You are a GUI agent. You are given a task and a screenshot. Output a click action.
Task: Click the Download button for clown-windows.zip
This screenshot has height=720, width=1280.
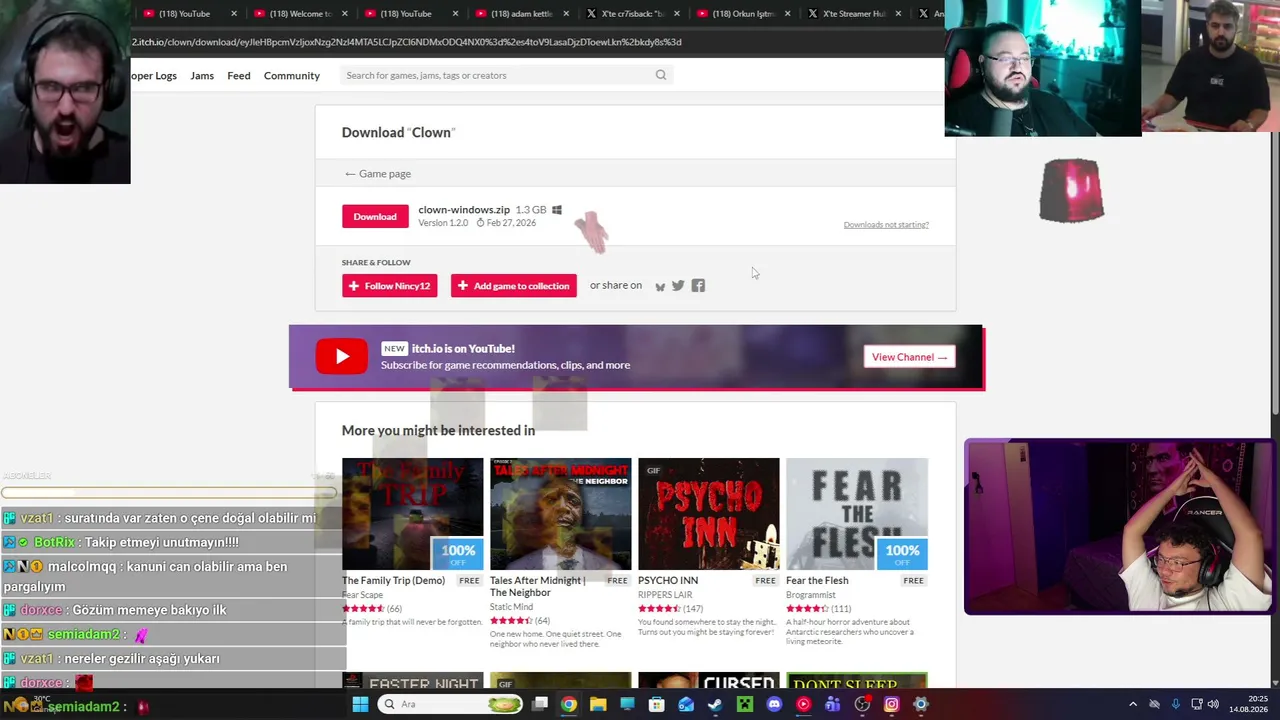(x=375, y=217)
